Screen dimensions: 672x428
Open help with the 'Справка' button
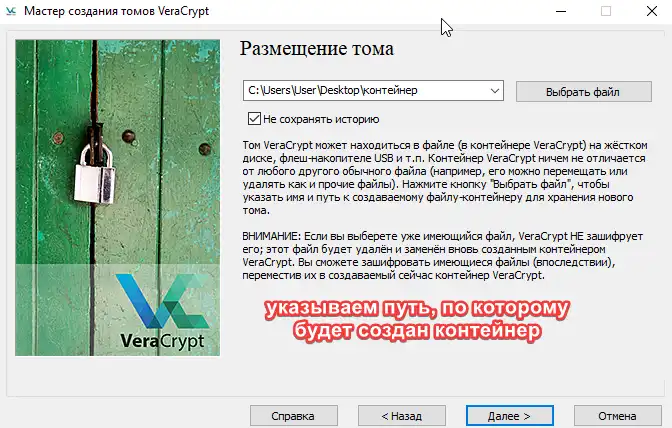tap(294, 416)
